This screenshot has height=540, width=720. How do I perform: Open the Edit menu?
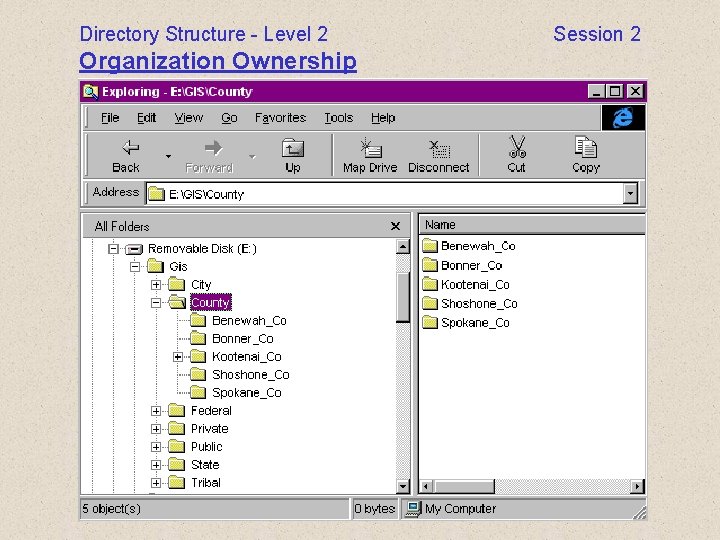146,118
